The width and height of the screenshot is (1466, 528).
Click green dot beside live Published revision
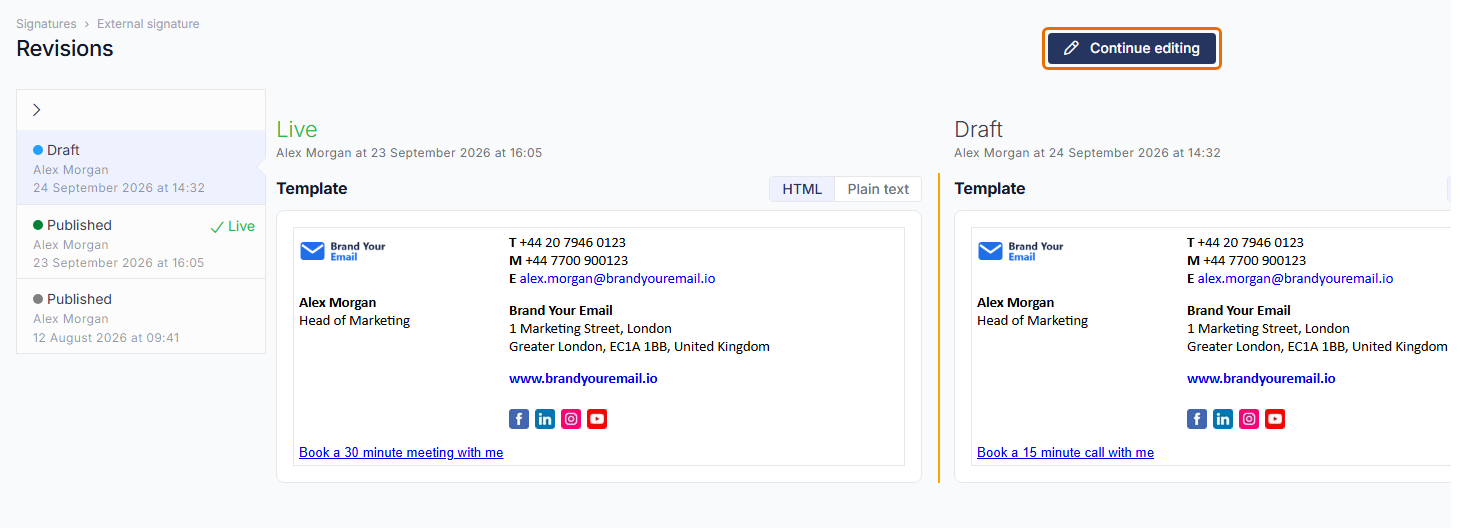point(38,225)
